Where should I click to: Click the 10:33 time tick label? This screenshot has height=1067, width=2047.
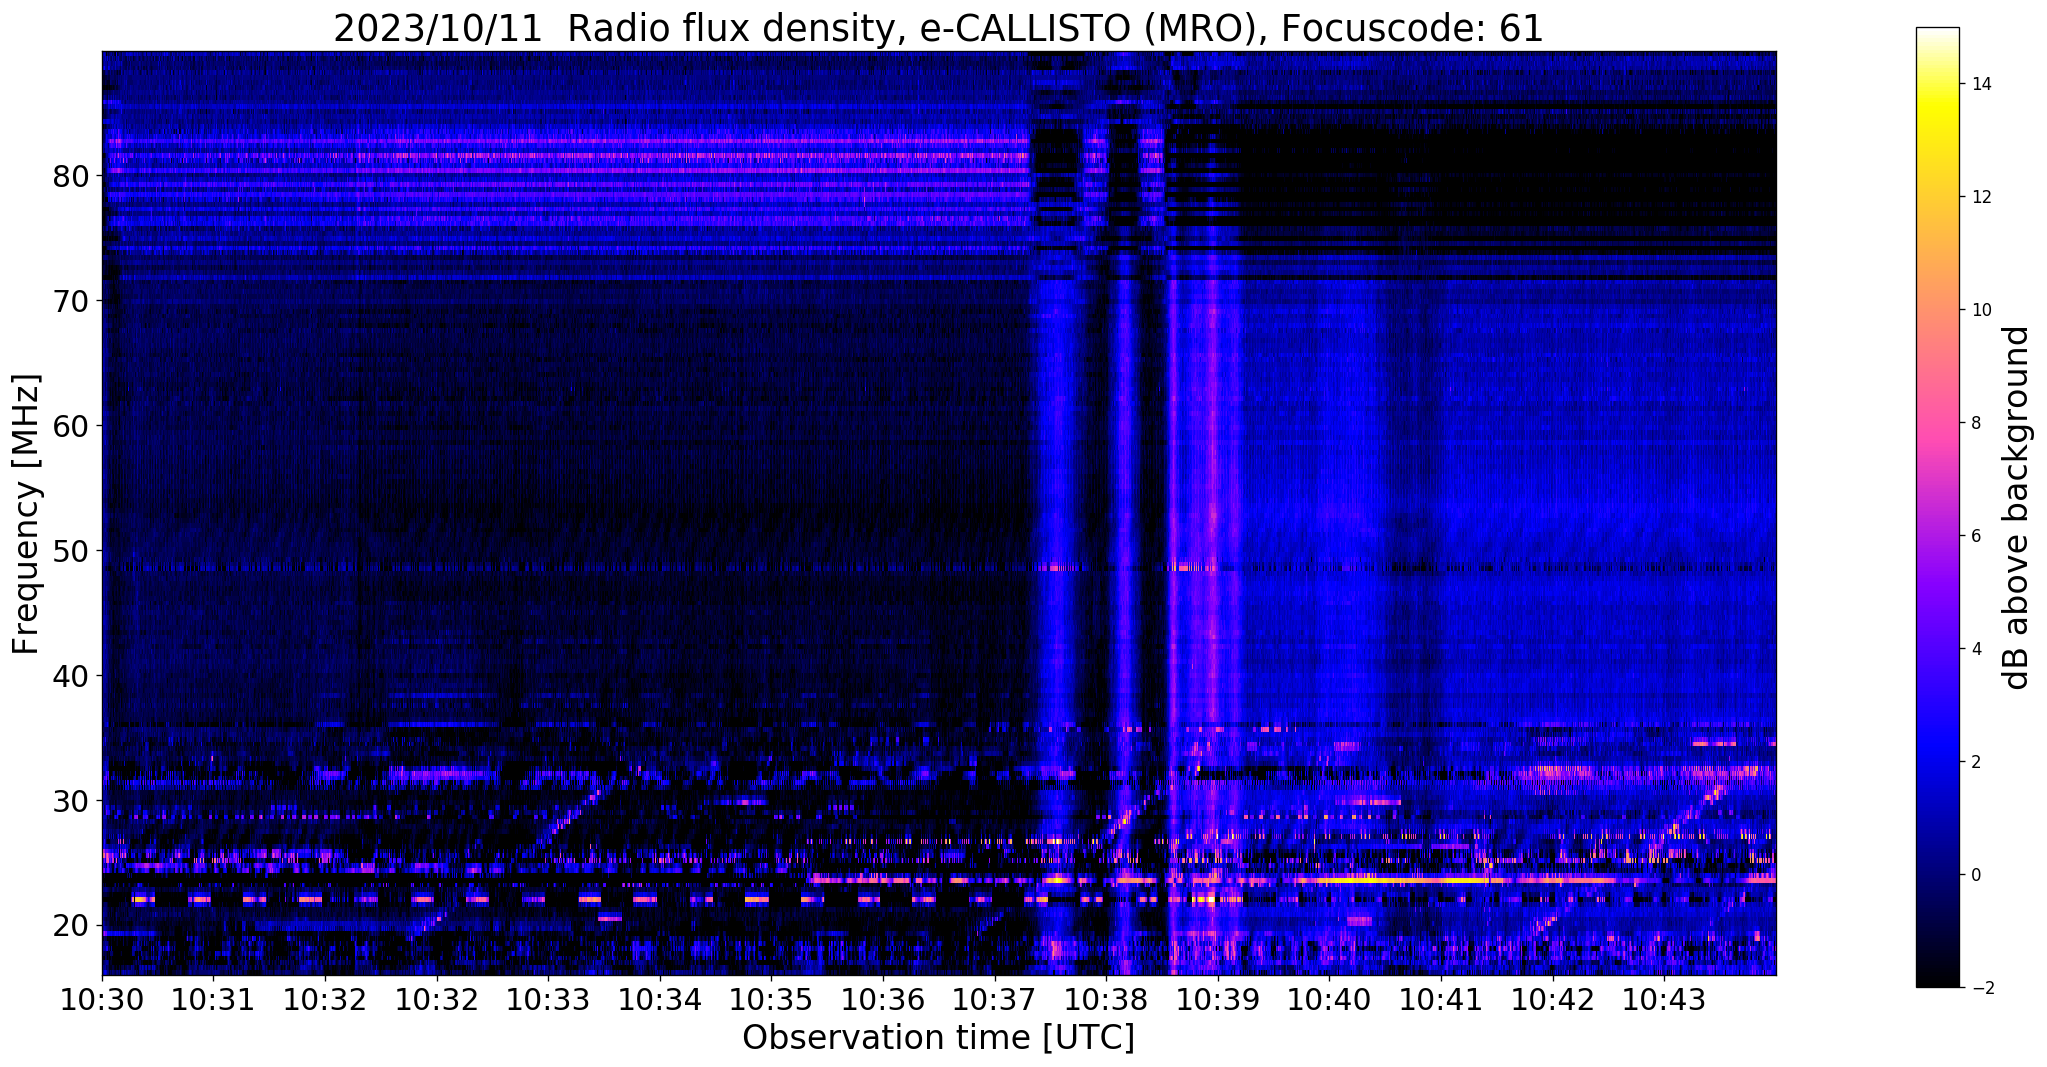547,999
